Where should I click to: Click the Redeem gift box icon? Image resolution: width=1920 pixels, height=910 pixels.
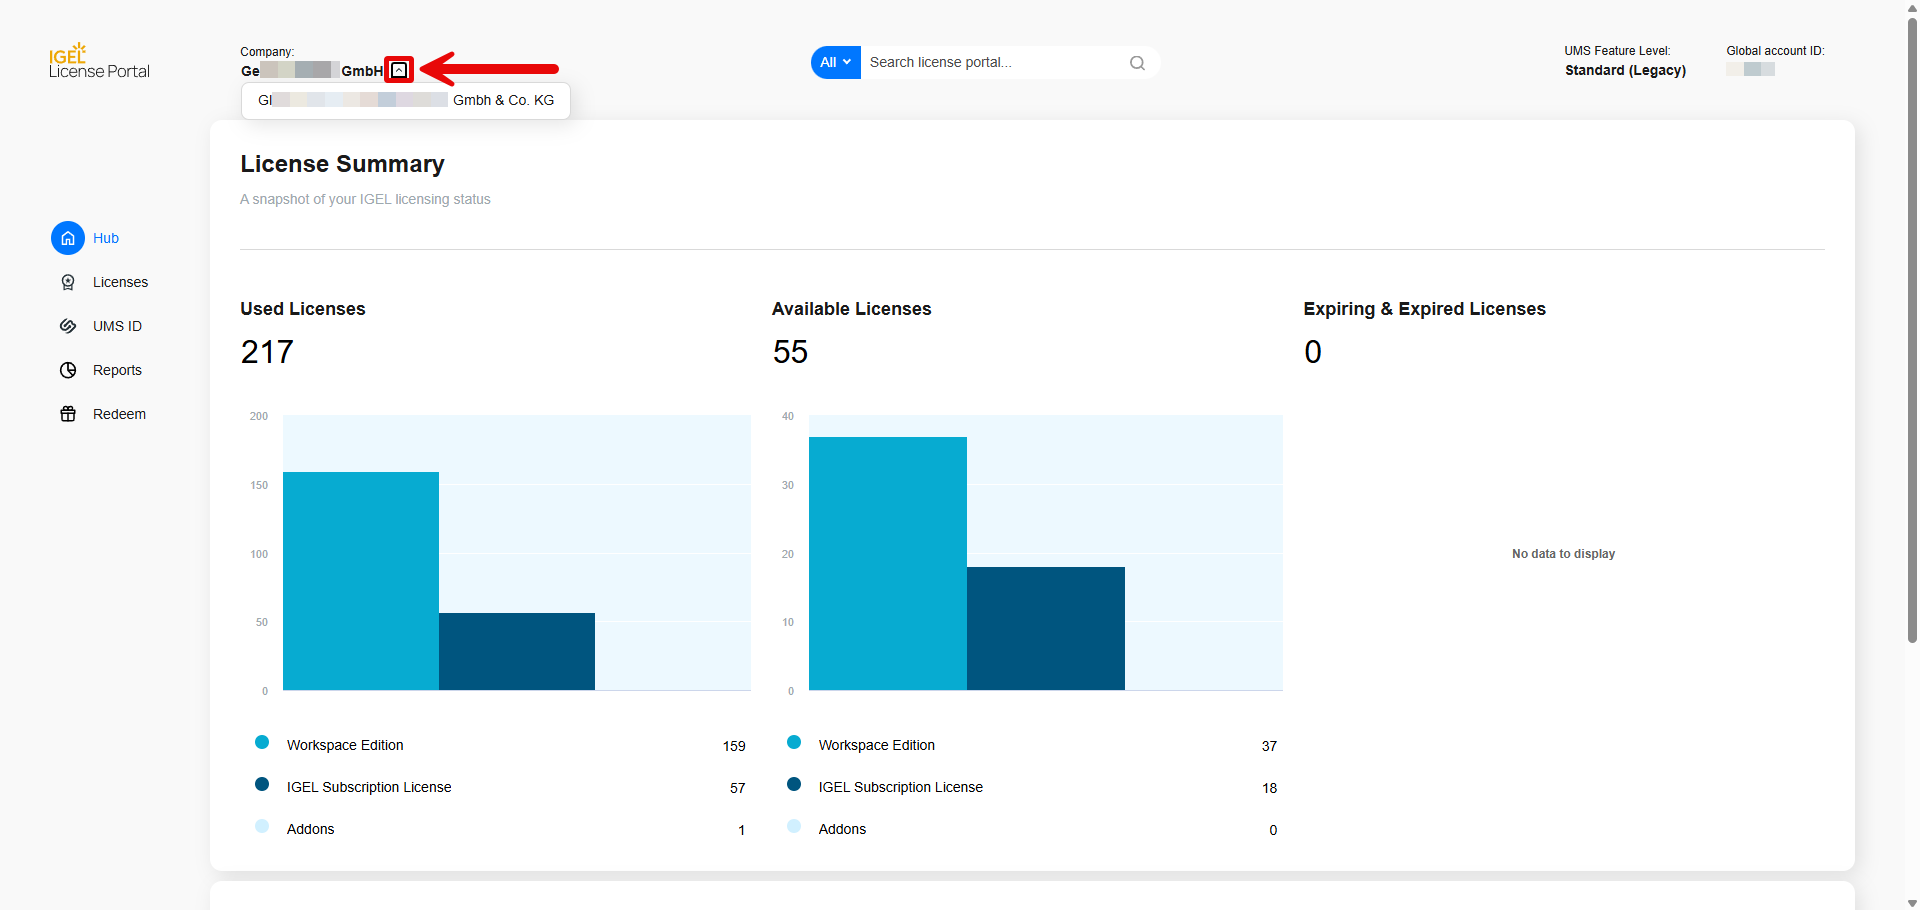click(68, 414)
